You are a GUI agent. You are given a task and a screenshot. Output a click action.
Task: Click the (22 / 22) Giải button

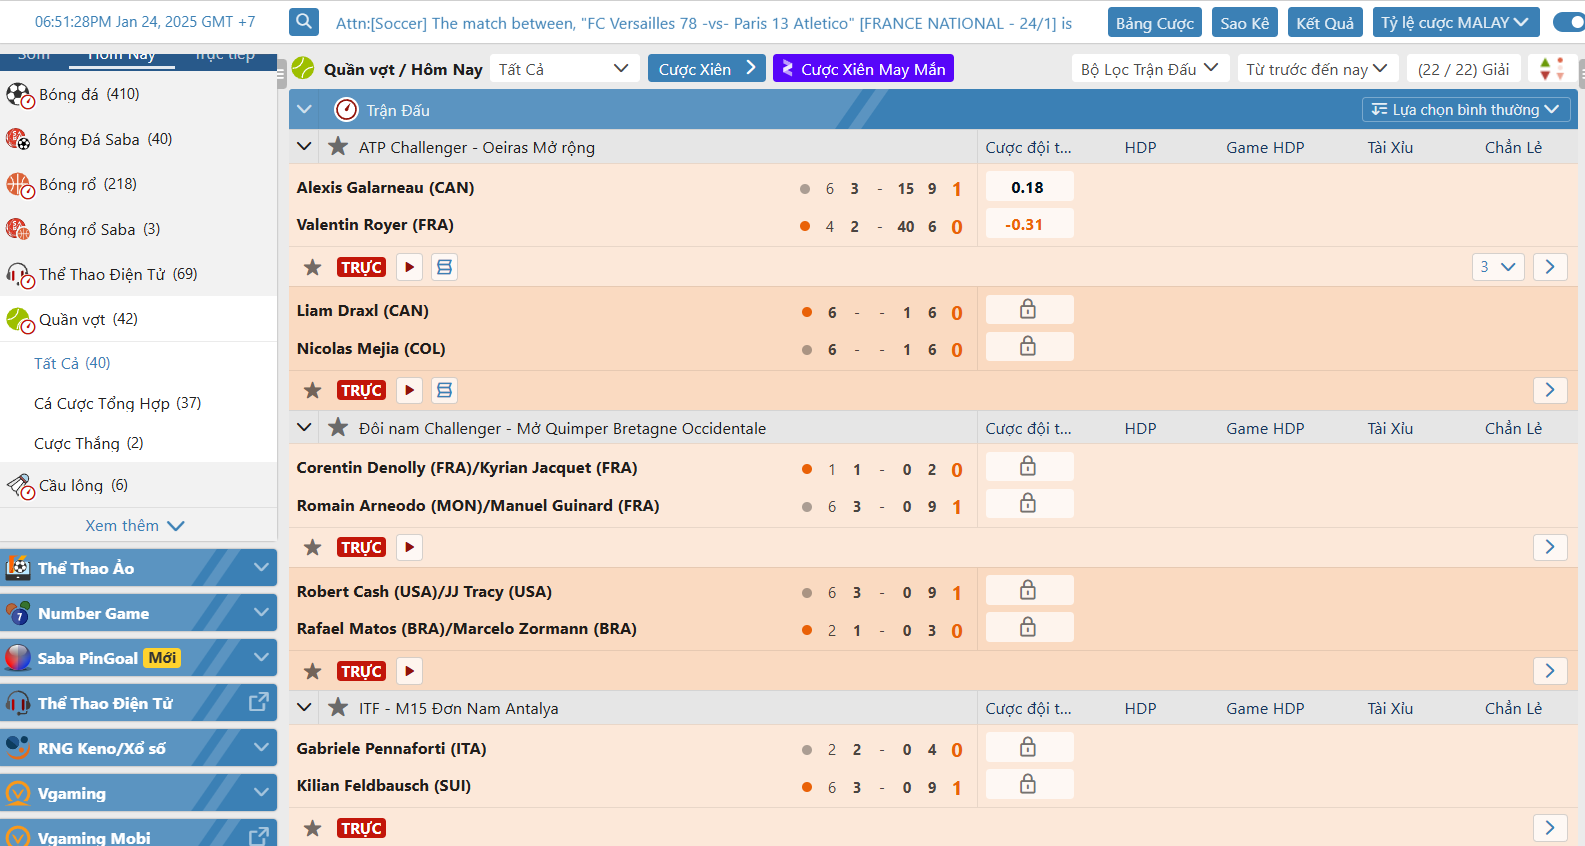point(1463,68)
